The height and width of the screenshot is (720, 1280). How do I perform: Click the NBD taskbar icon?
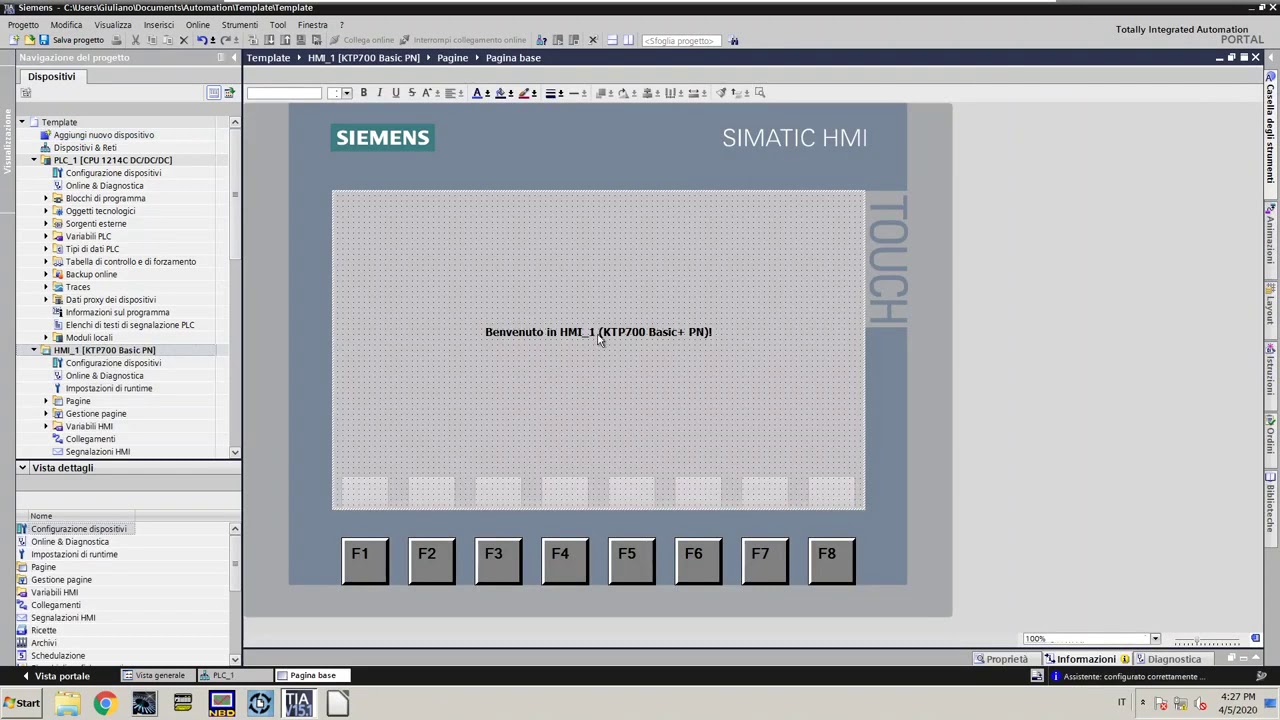pyautogui.click(x=221, y=703)
